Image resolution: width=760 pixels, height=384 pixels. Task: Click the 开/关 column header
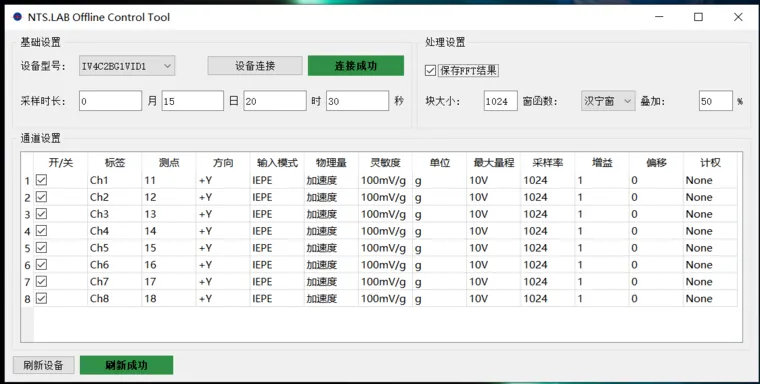pyautogui.click(x=61, y=163)
